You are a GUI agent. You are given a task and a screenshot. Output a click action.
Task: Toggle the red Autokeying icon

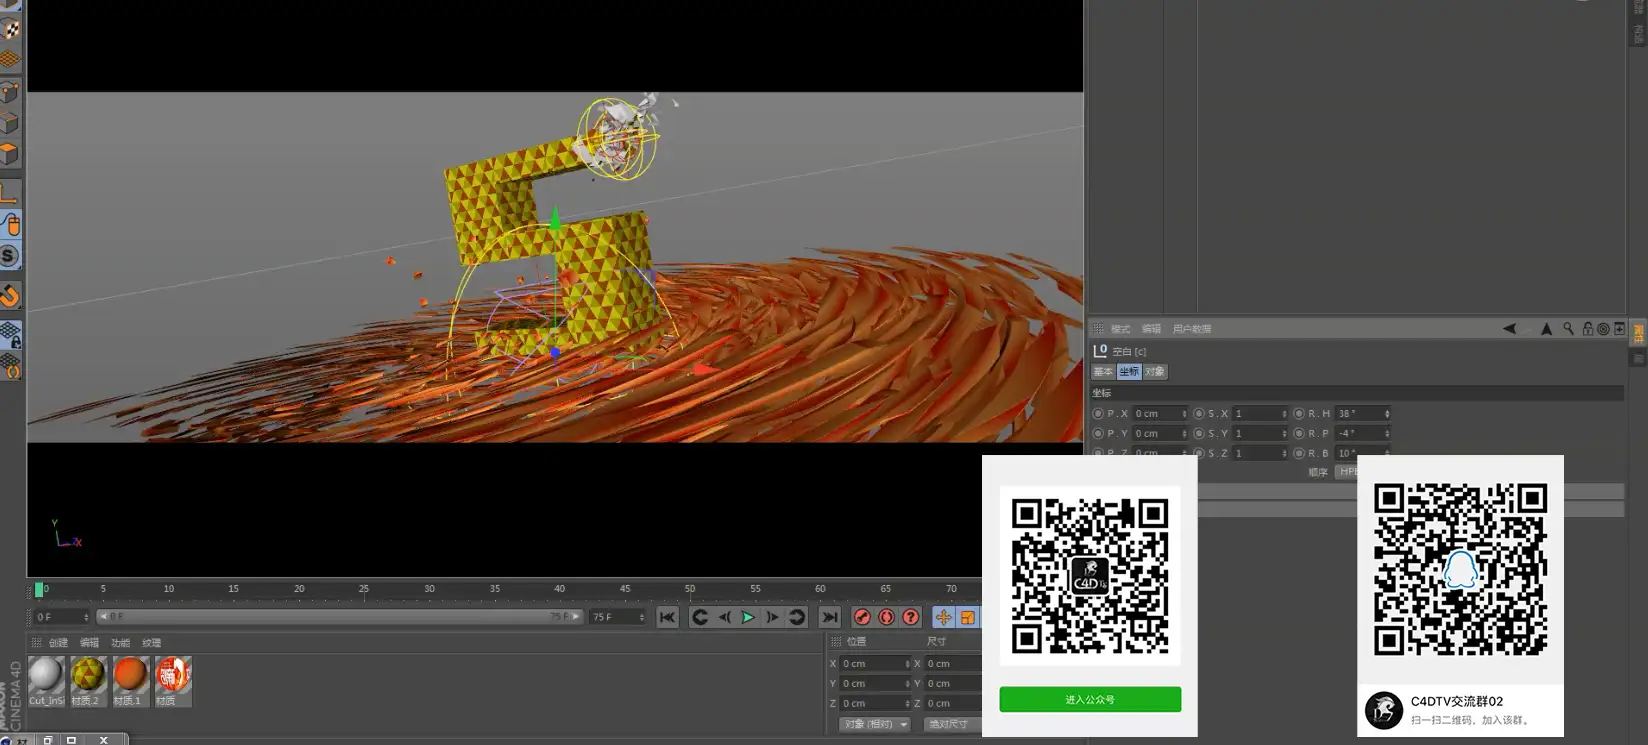886,617
